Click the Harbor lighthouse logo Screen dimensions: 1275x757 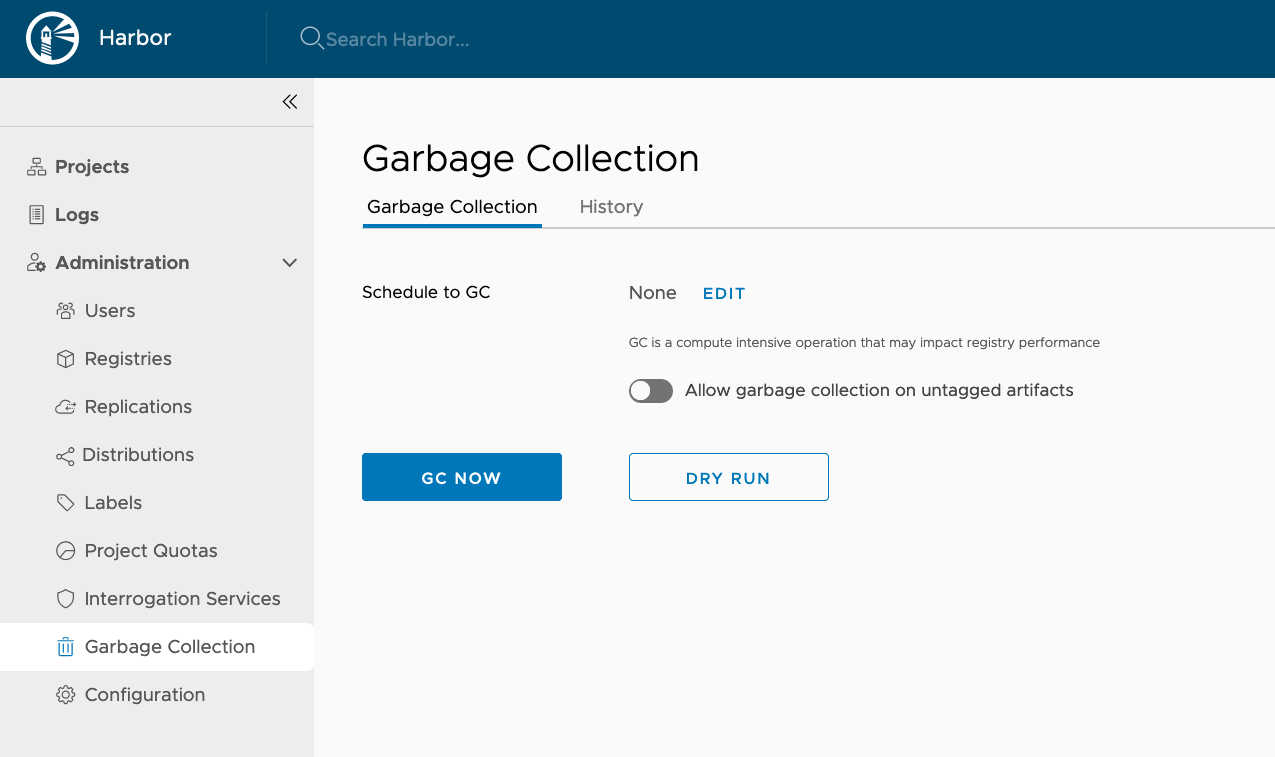coord(51,38)
